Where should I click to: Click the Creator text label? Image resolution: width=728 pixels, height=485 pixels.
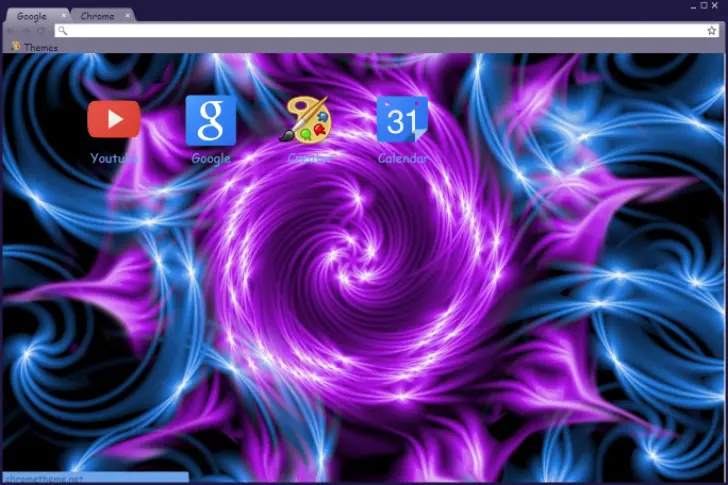point(308,158)
